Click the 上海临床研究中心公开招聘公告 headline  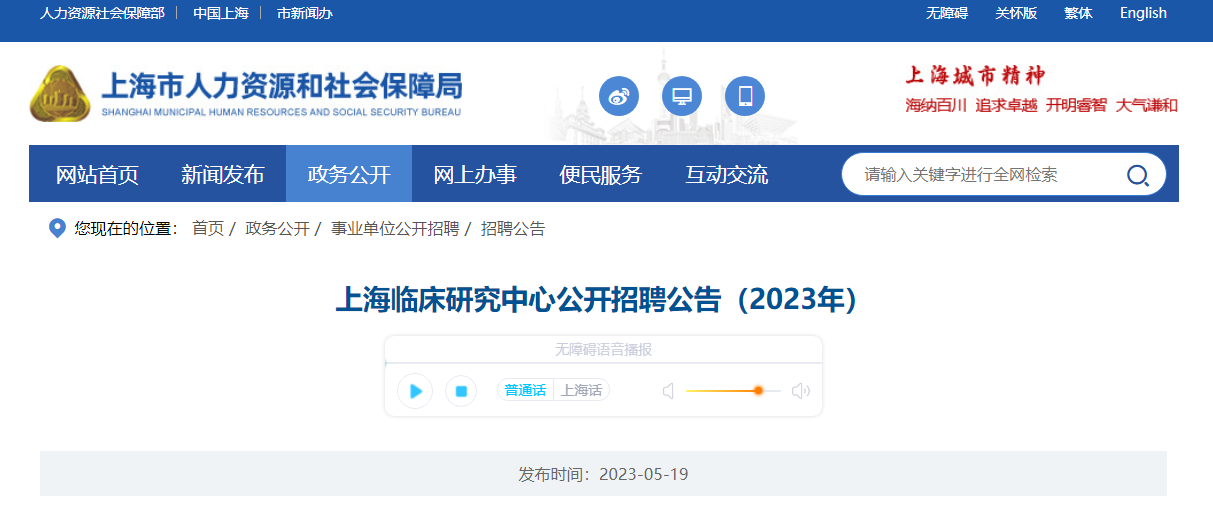(597, 300)
